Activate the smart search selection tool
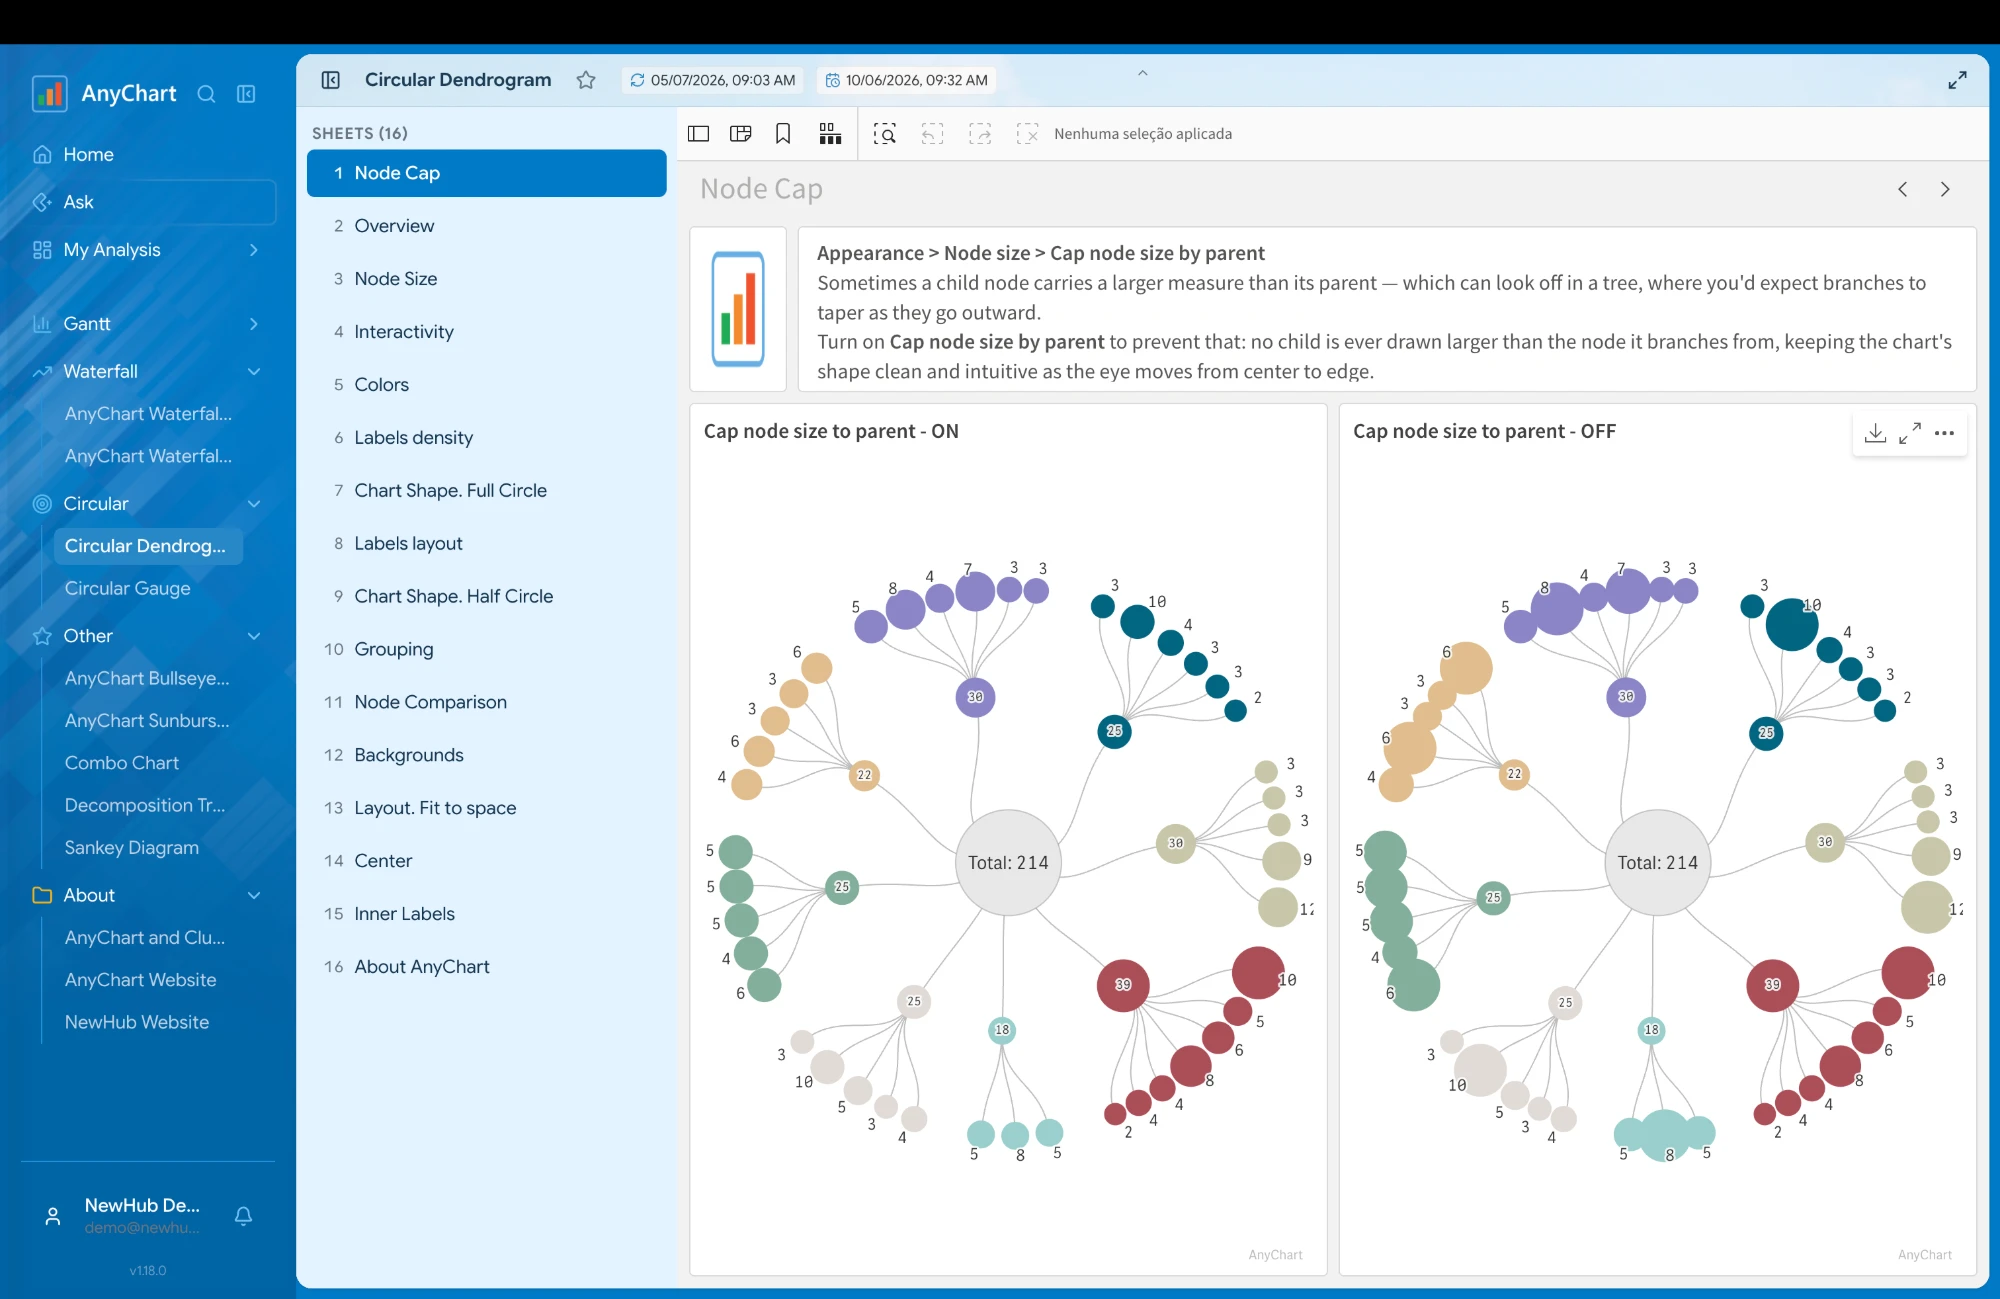 click(885, 134)
